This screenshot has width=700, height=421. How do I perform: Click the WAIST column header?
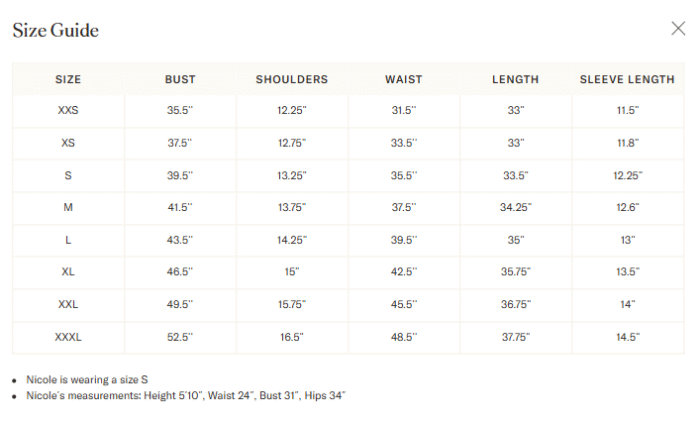[x=404, y=79]
